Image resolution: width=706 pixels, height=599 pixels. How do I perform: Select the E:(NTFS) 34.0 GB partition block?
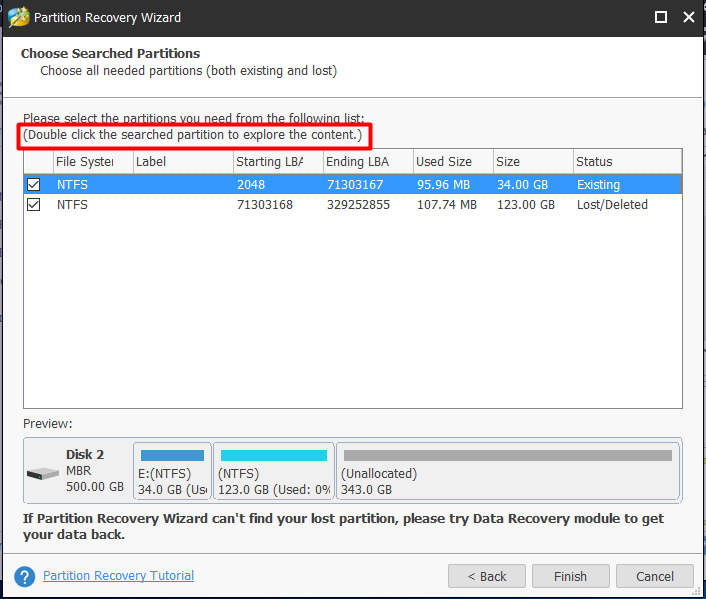tap(172, 471)
